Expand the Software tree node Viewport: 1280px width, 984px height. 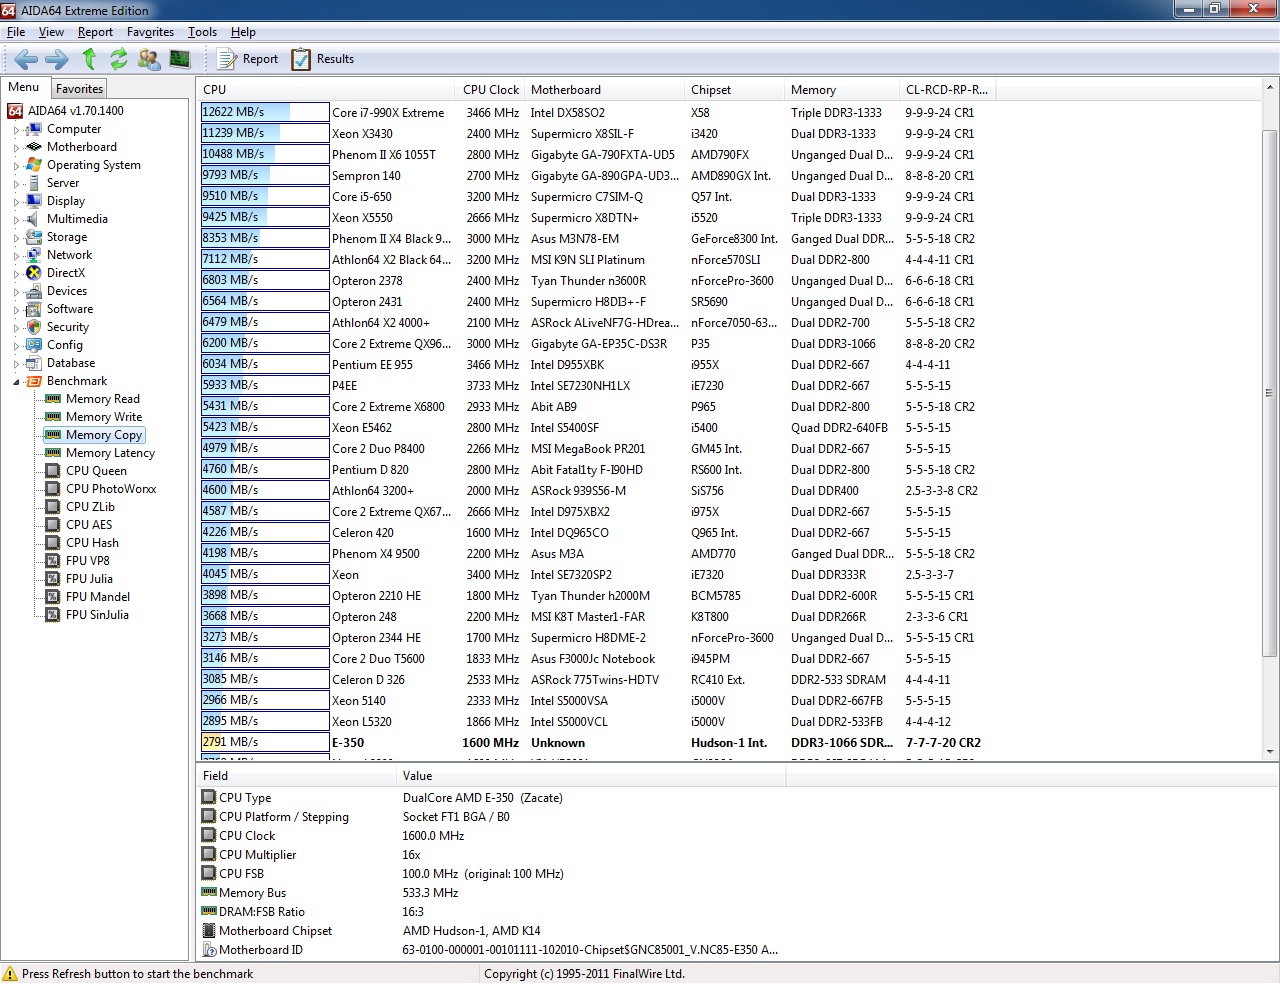click(16, 310)
